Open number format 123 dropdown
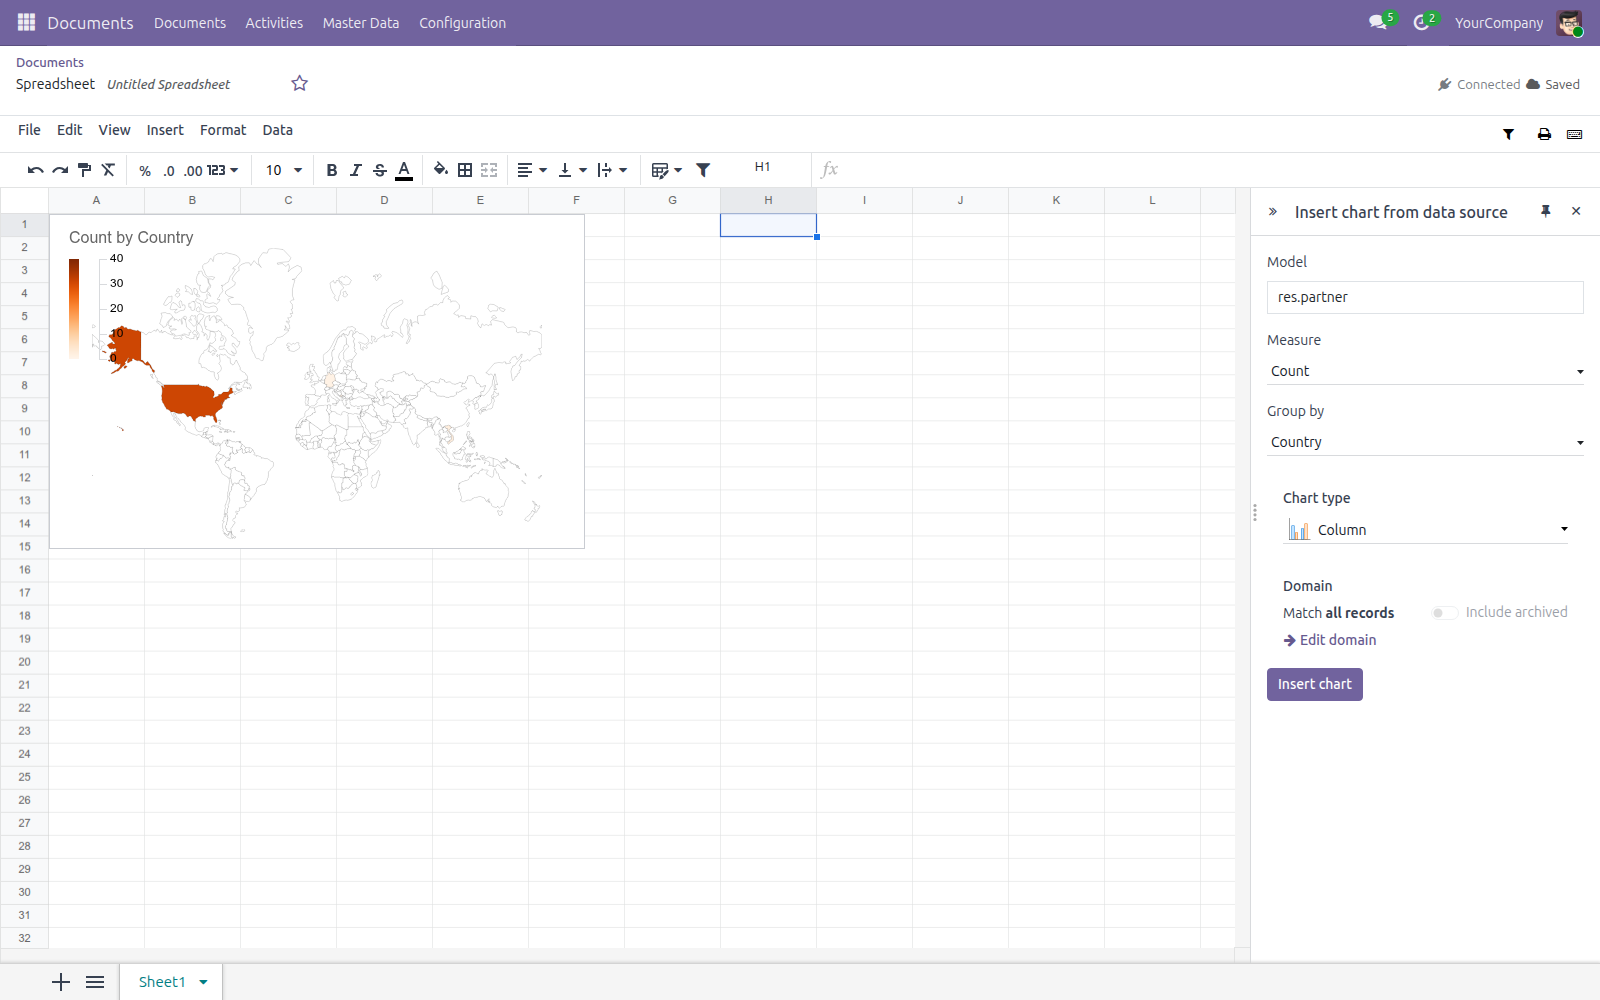The image size is (1600, 1000). pyautogui.click(x=222, y=171)
